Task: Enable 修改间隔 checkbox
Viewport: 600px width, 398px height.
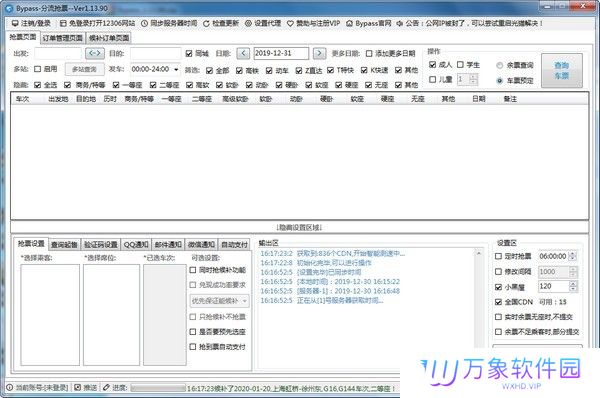Action: pyautogui.click(x=498, y=272)
